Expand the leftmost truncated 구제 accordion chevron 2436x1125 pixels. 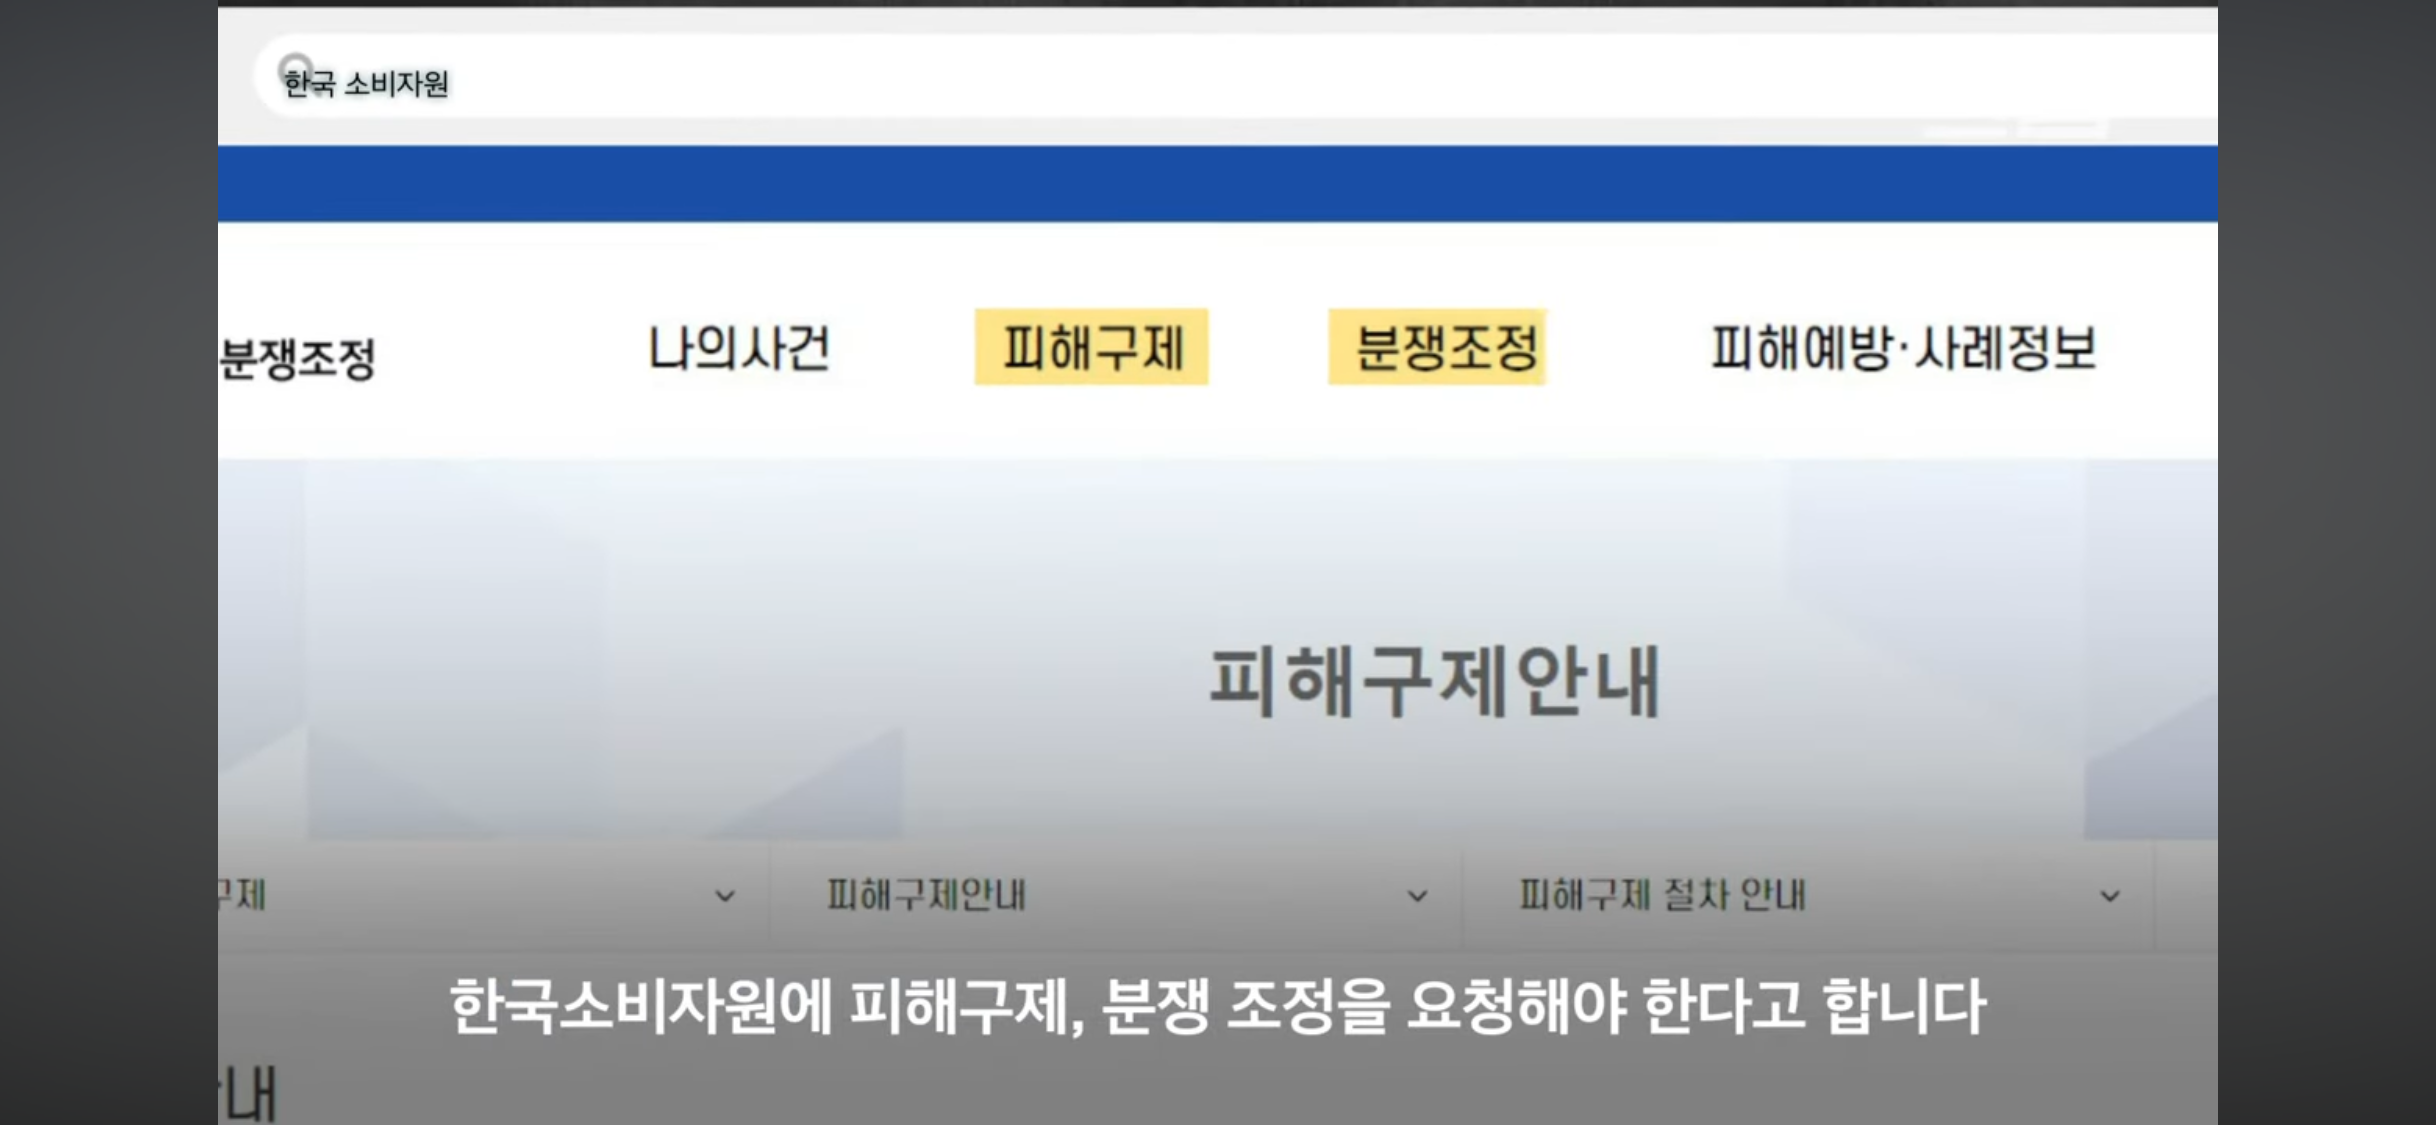tap(724, 896)
